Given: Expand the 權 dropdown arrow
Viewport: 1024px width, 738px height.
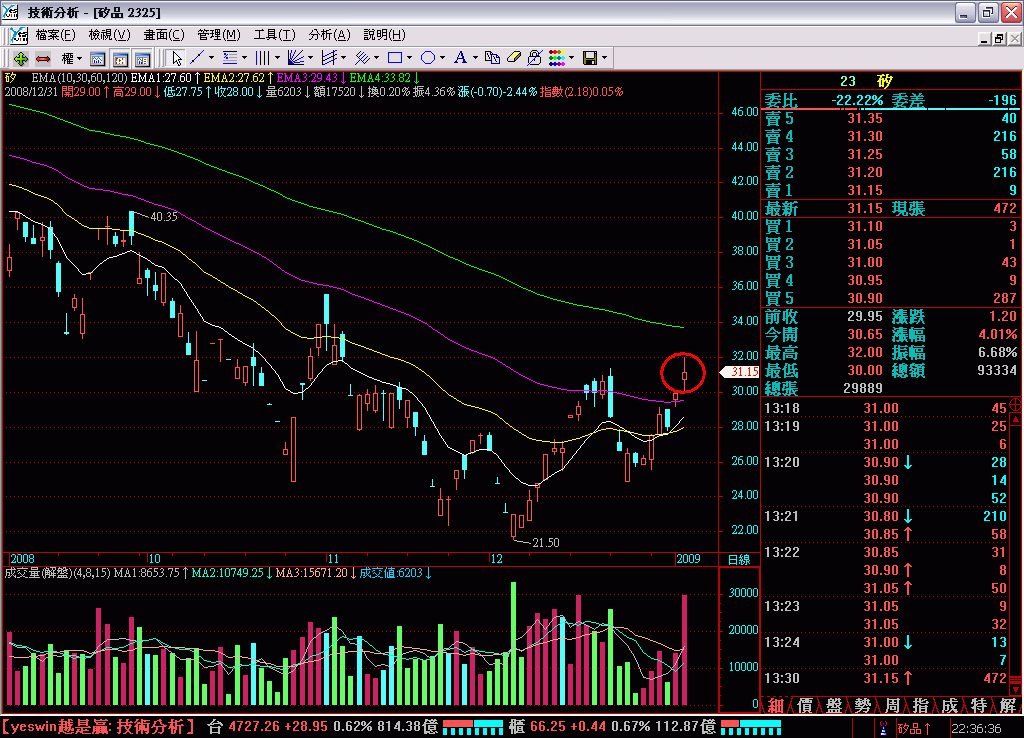Looking at the screenshot, I should (79, 59).
